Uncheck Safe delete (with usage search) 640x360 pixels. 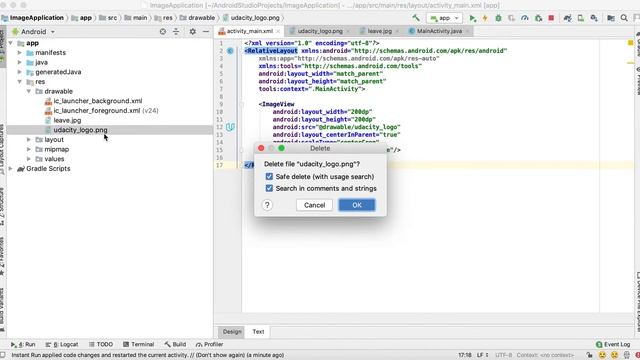tap(269, 176)
